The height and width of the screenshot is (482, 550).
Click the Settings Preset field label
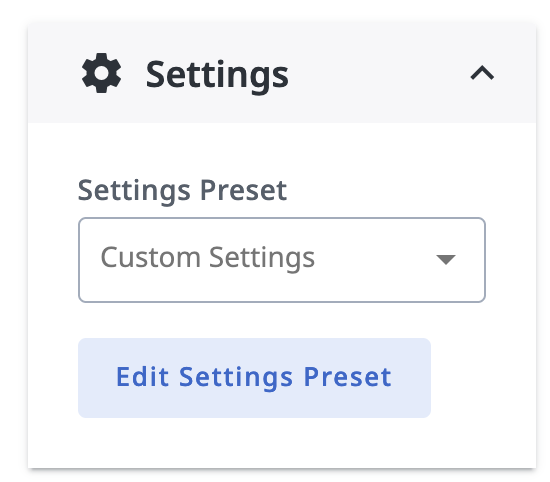tap(182, 191)
